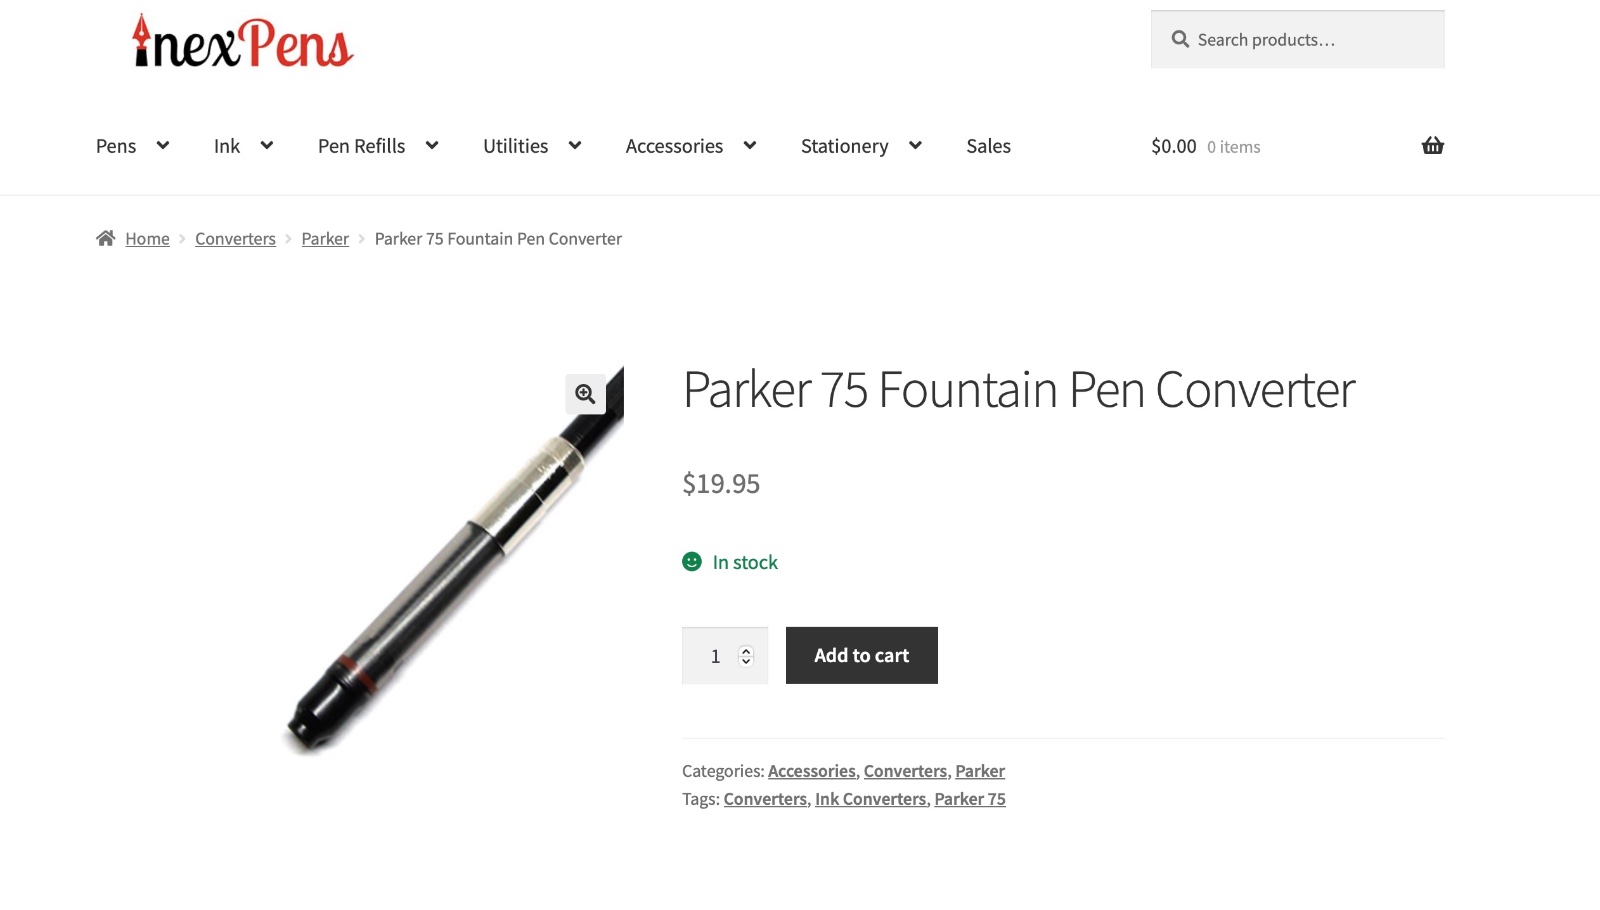Go to the Sales menu item

[x=988, y=146]
